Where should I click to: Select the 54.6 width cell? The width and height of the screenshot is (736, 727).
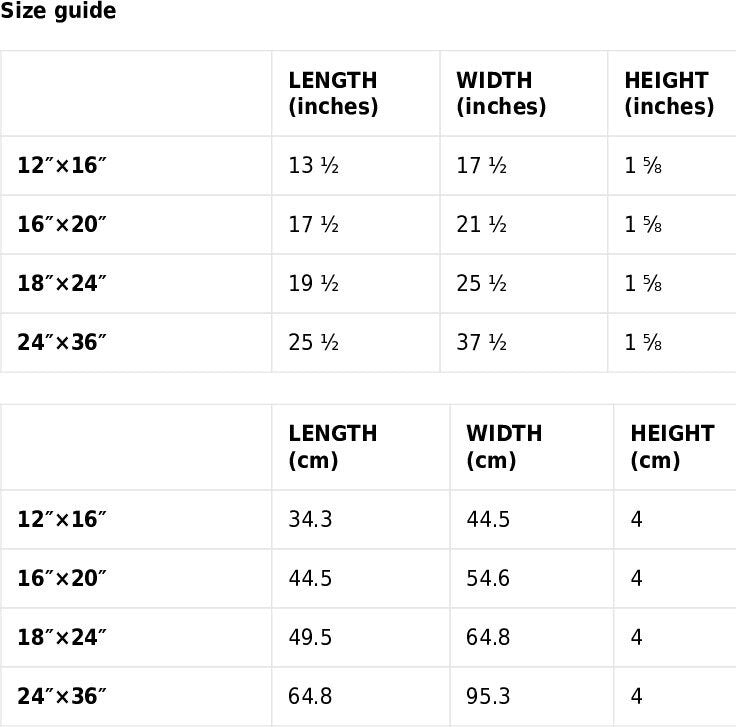point(488,579)
